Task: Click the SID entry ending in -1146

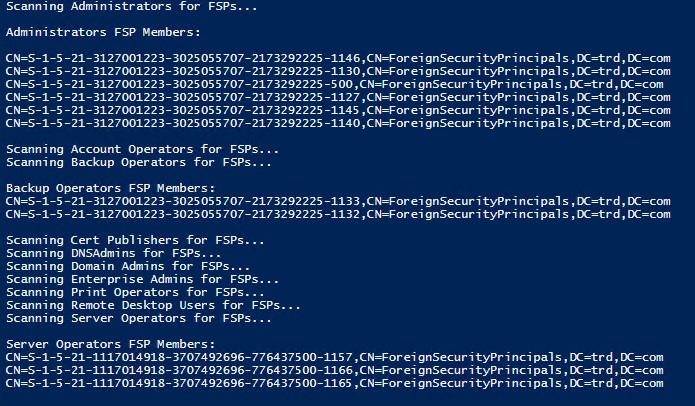Action: [x=338, y=59]
